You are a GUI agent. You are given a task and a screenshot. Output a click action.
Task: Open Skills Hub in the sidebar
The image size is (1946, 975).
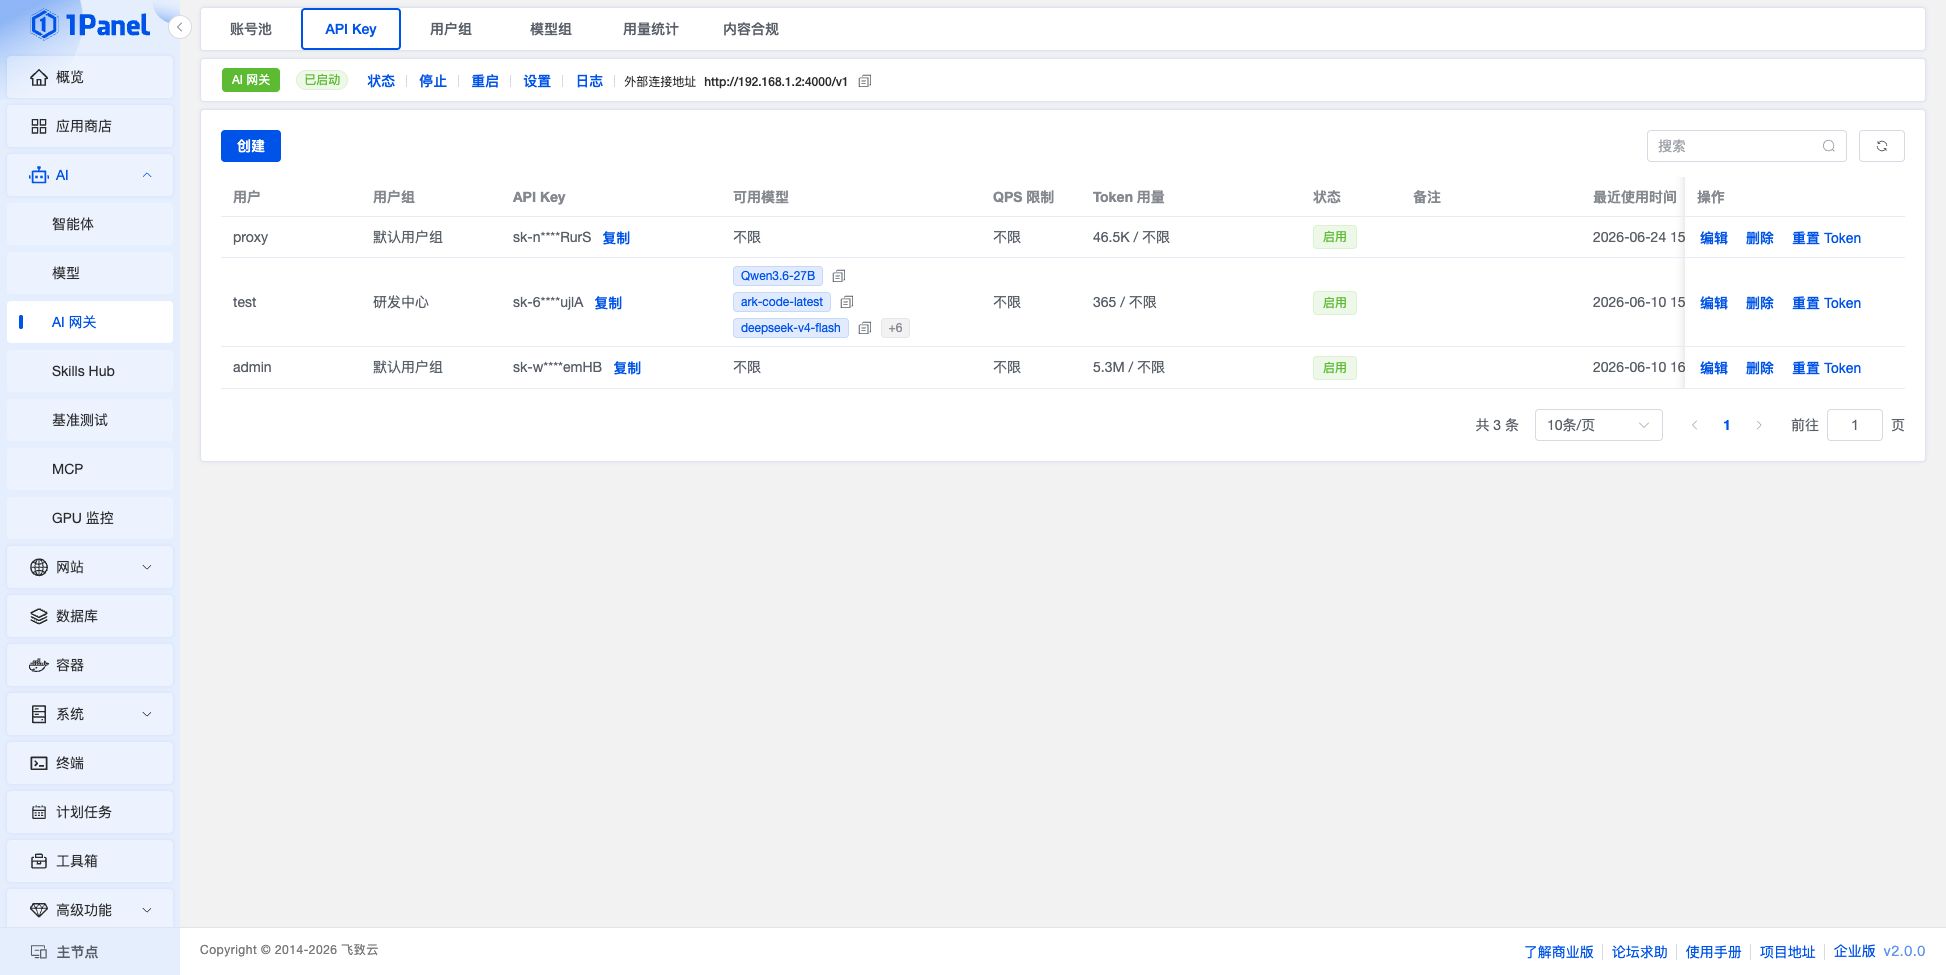[90, 371]
